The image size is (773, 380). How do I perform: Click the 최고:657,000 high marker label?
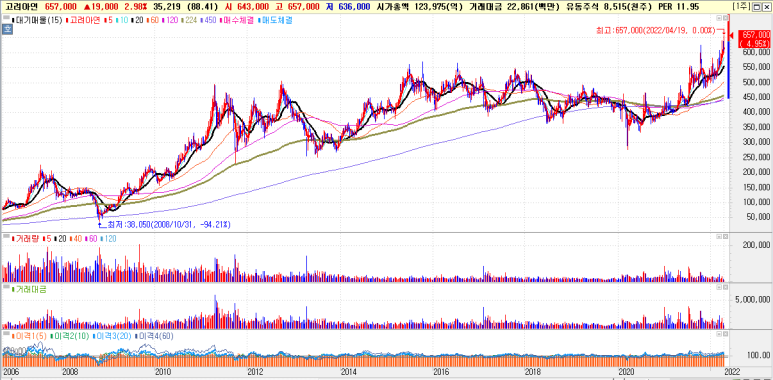656,31
